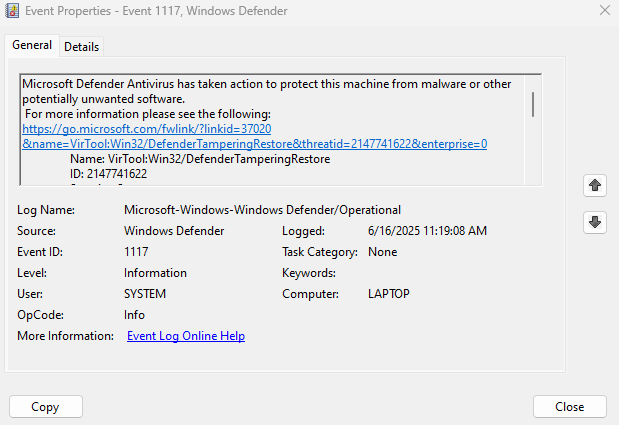Select the Name: VirTool:Win32/DefenderTamperingRestore line
The height and width of the screenshot is (425, 619).
pos(200,159)
